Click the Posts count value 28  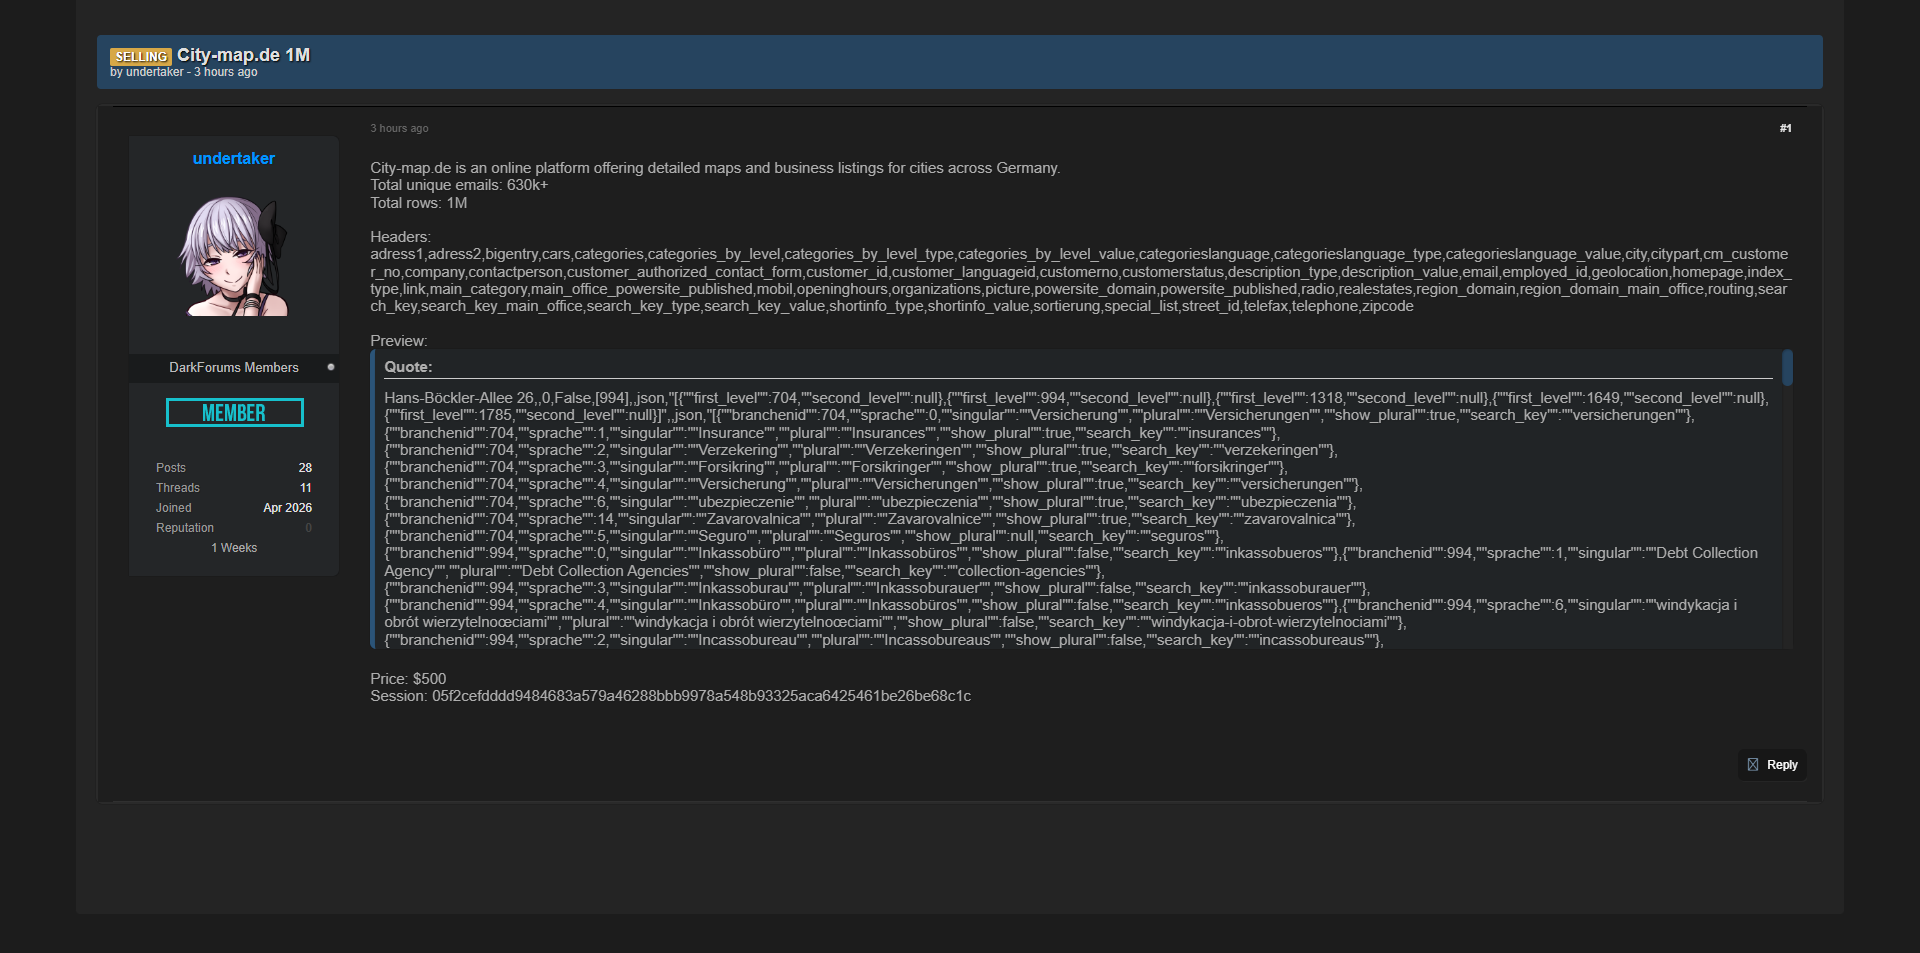[305, 468]
